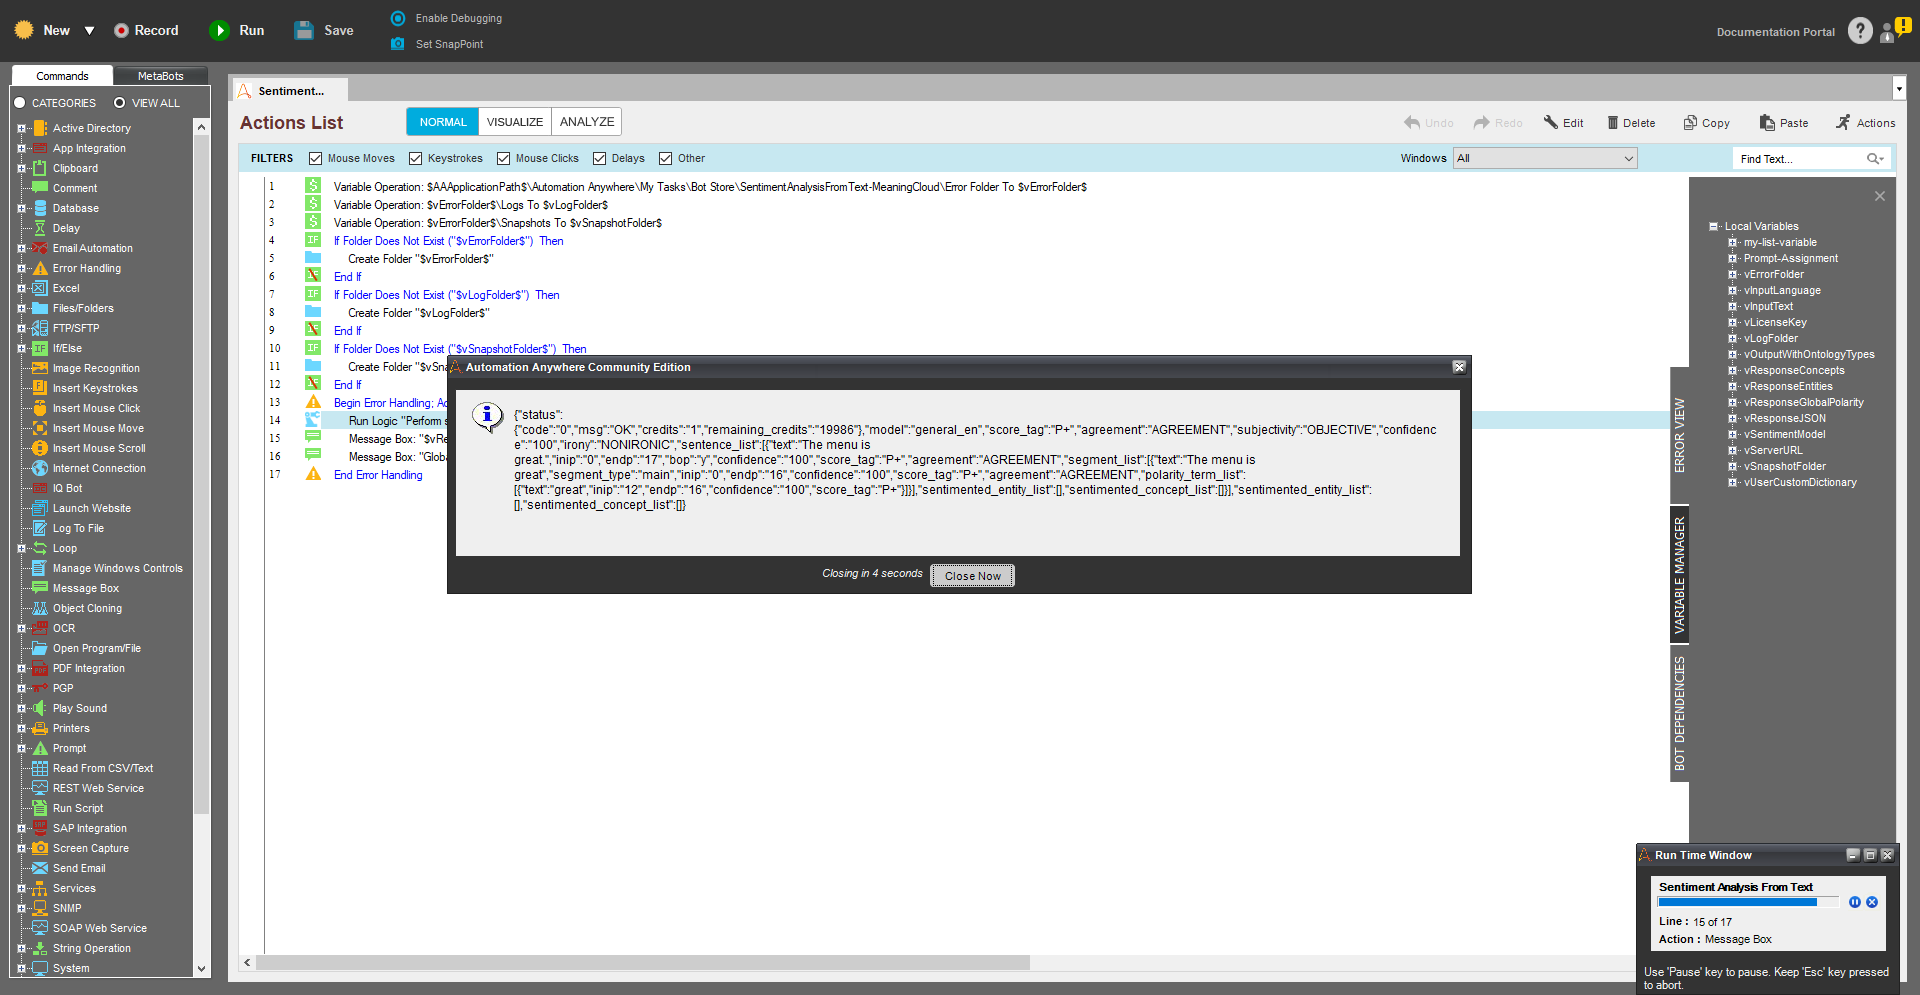Expand the Active Directory category
The height and width of the screenshot is (995, 1920).
[21, 128]
